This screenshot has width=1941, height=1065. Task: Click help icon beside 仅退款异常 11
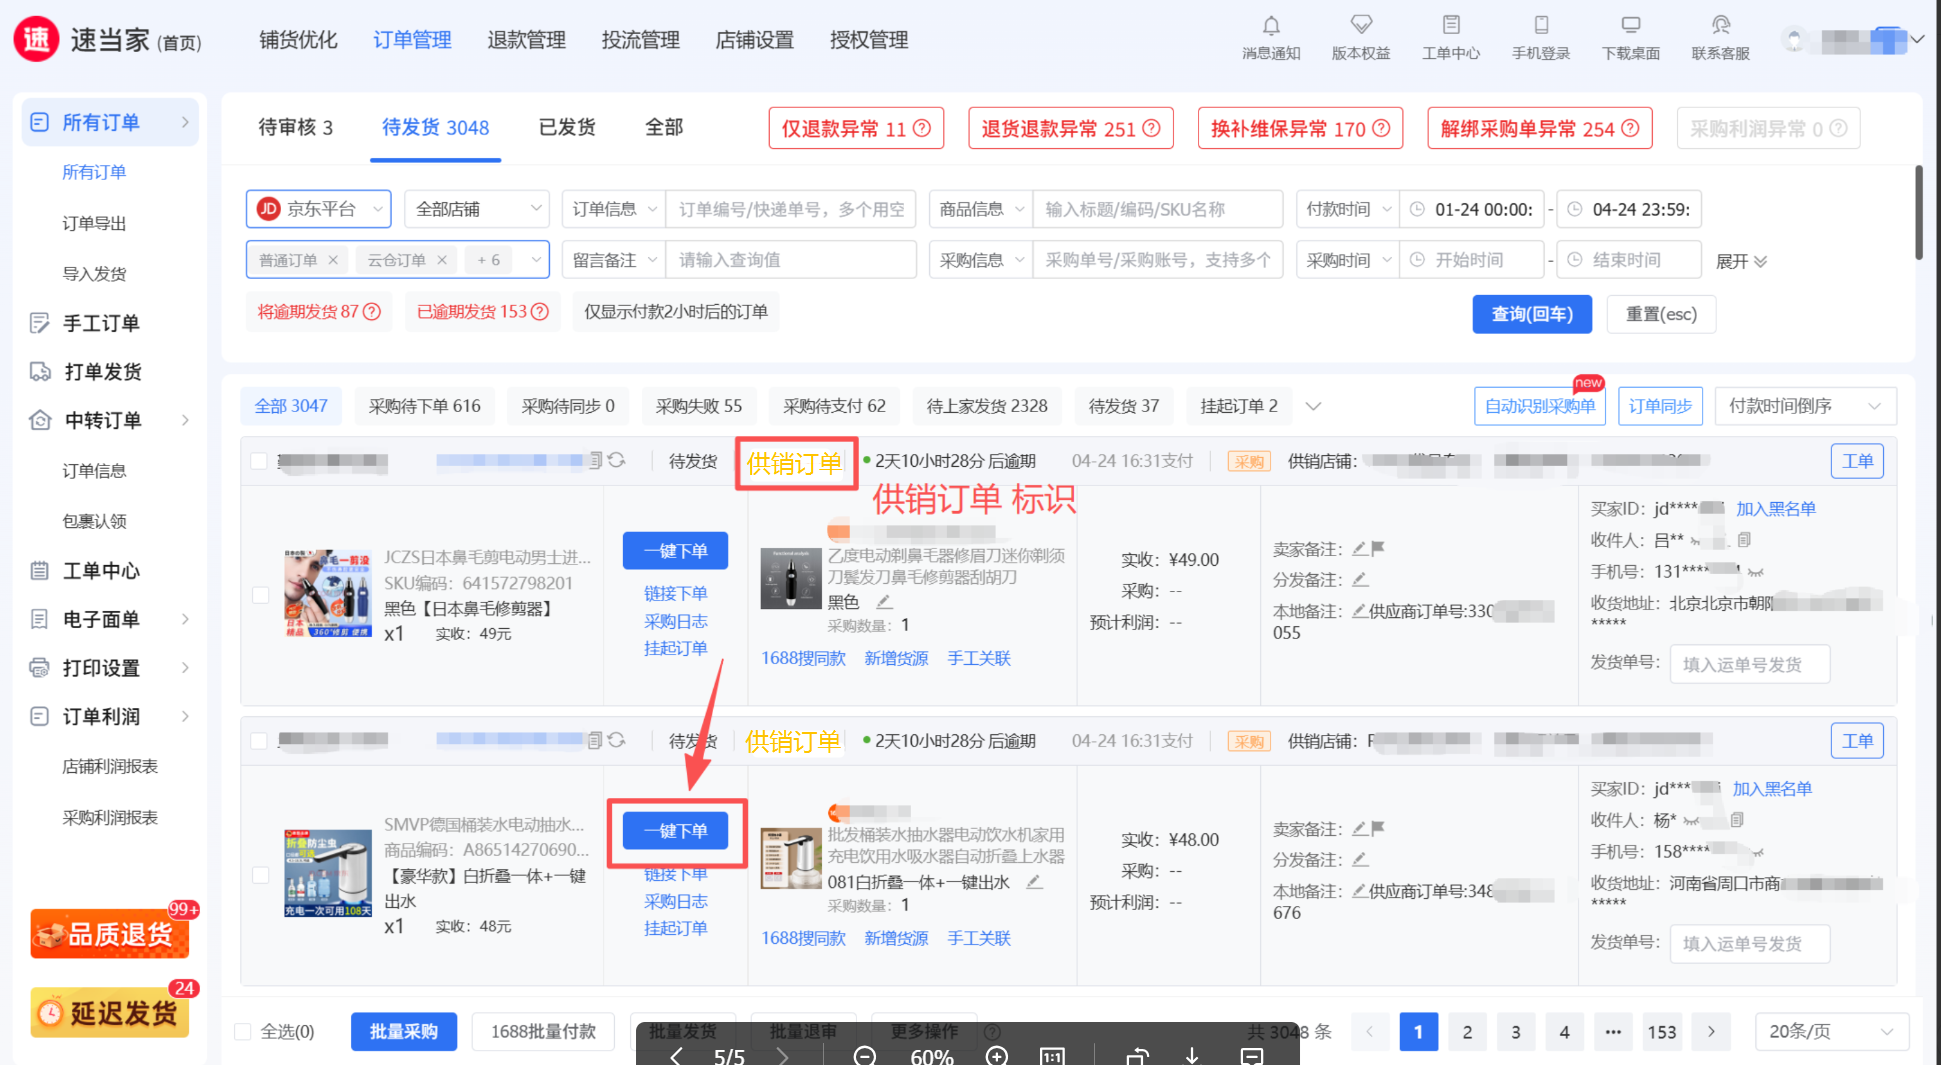coord(922,129)
